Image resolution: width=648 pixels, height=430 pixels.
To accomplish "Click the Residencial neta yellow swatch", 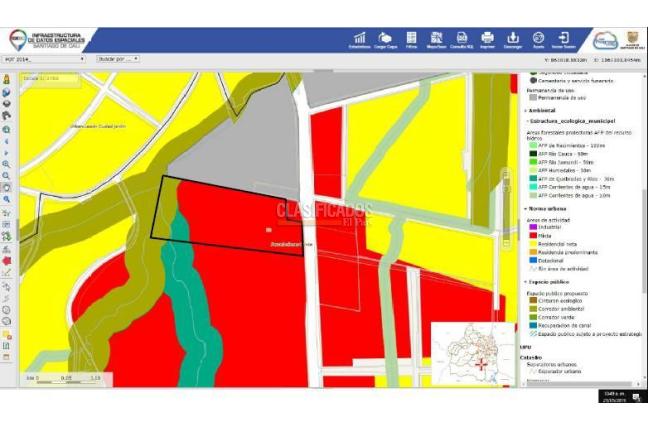I will pyautogui.click(x=533, y=244).
